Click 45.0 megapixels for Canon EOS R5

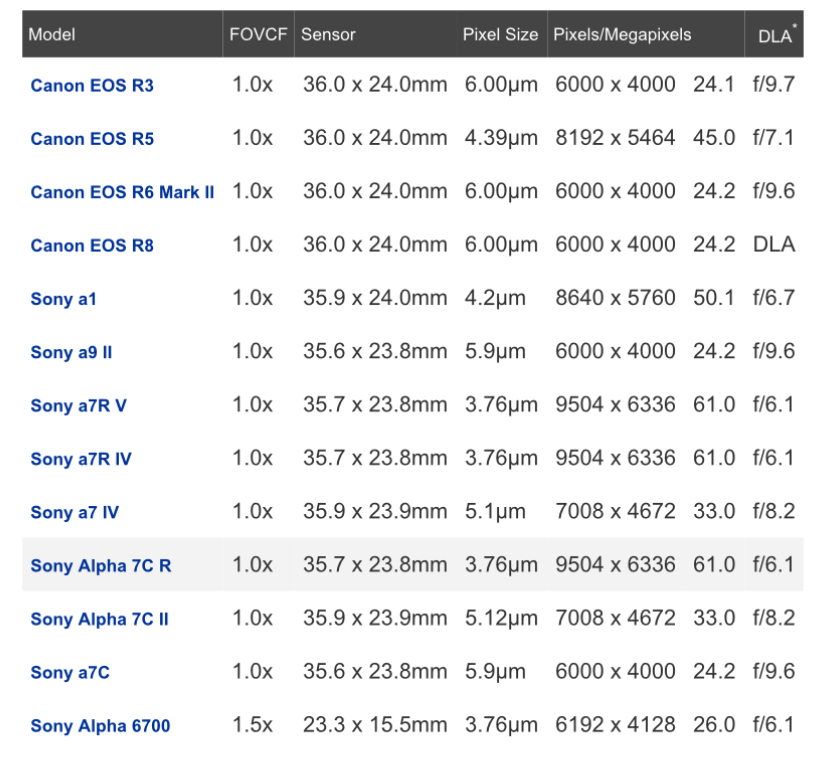point(714,138)
